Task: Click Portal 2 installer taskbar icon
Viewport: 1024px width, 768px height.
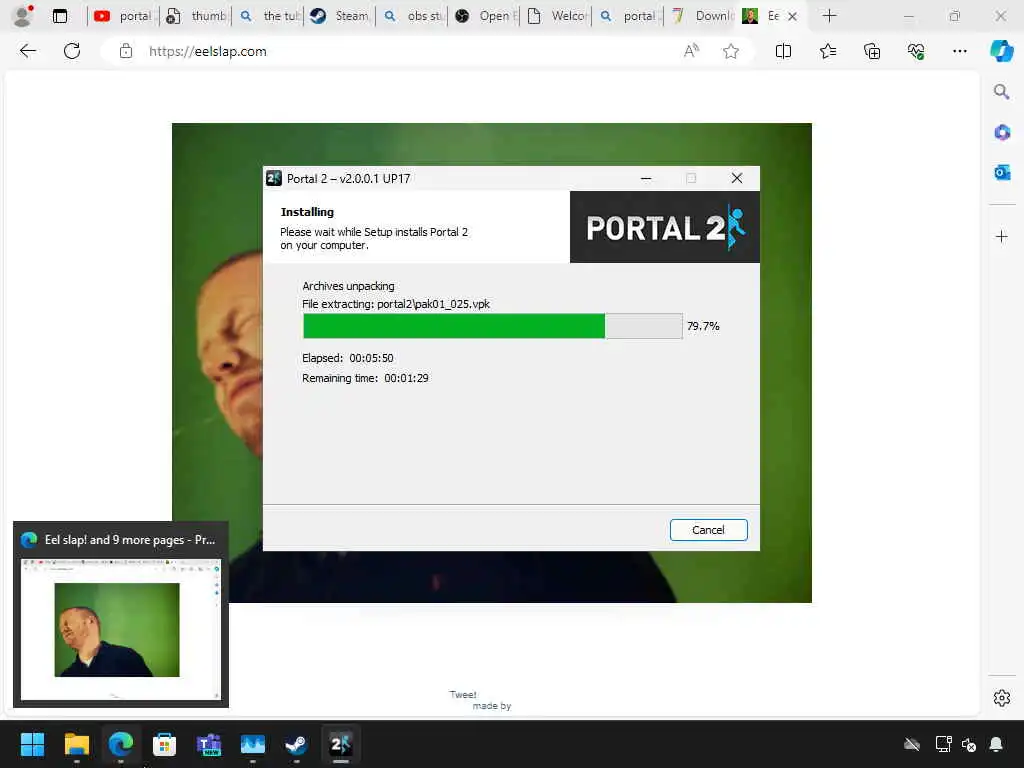Action: point(340,744)
